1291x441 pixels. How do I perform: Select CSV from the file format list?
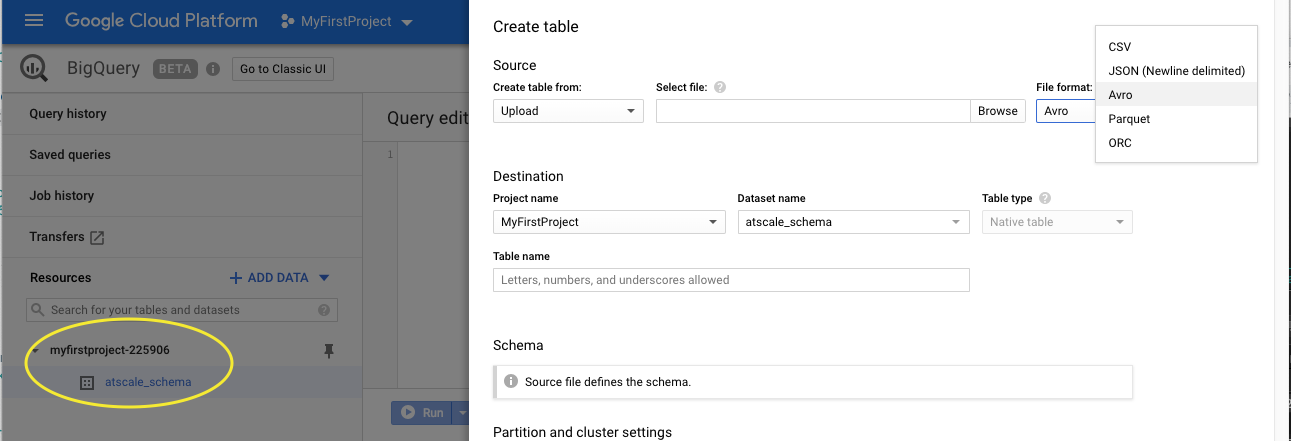tap(1120, 47)
